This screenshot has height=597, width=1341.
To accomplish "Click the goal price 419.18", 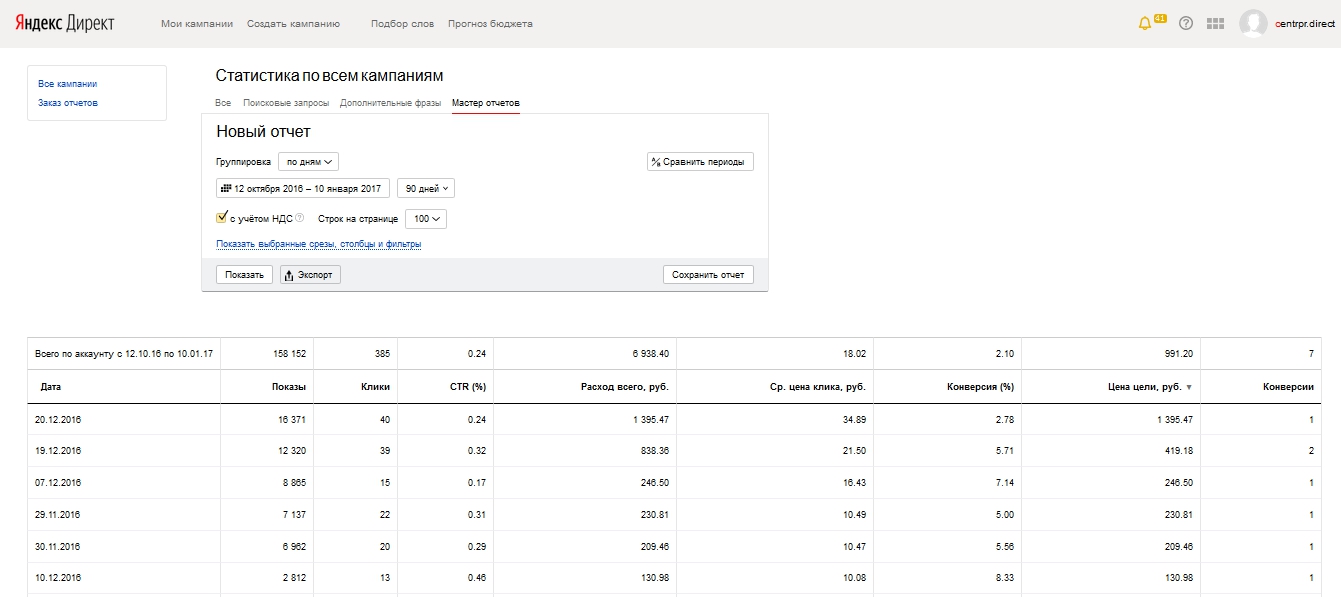I will [x=1180, y=451].
